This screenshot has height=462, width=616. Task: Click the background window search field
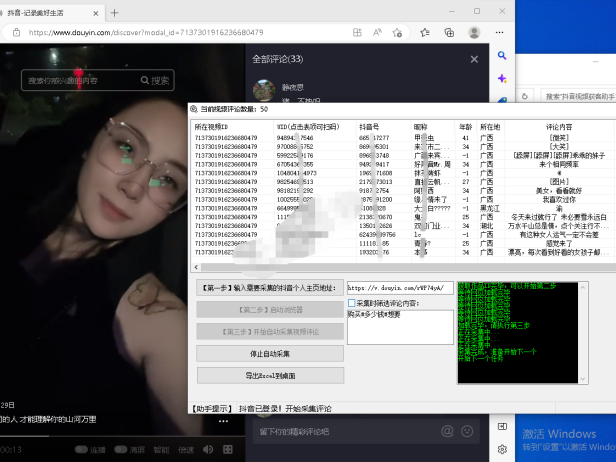[578, 96]
